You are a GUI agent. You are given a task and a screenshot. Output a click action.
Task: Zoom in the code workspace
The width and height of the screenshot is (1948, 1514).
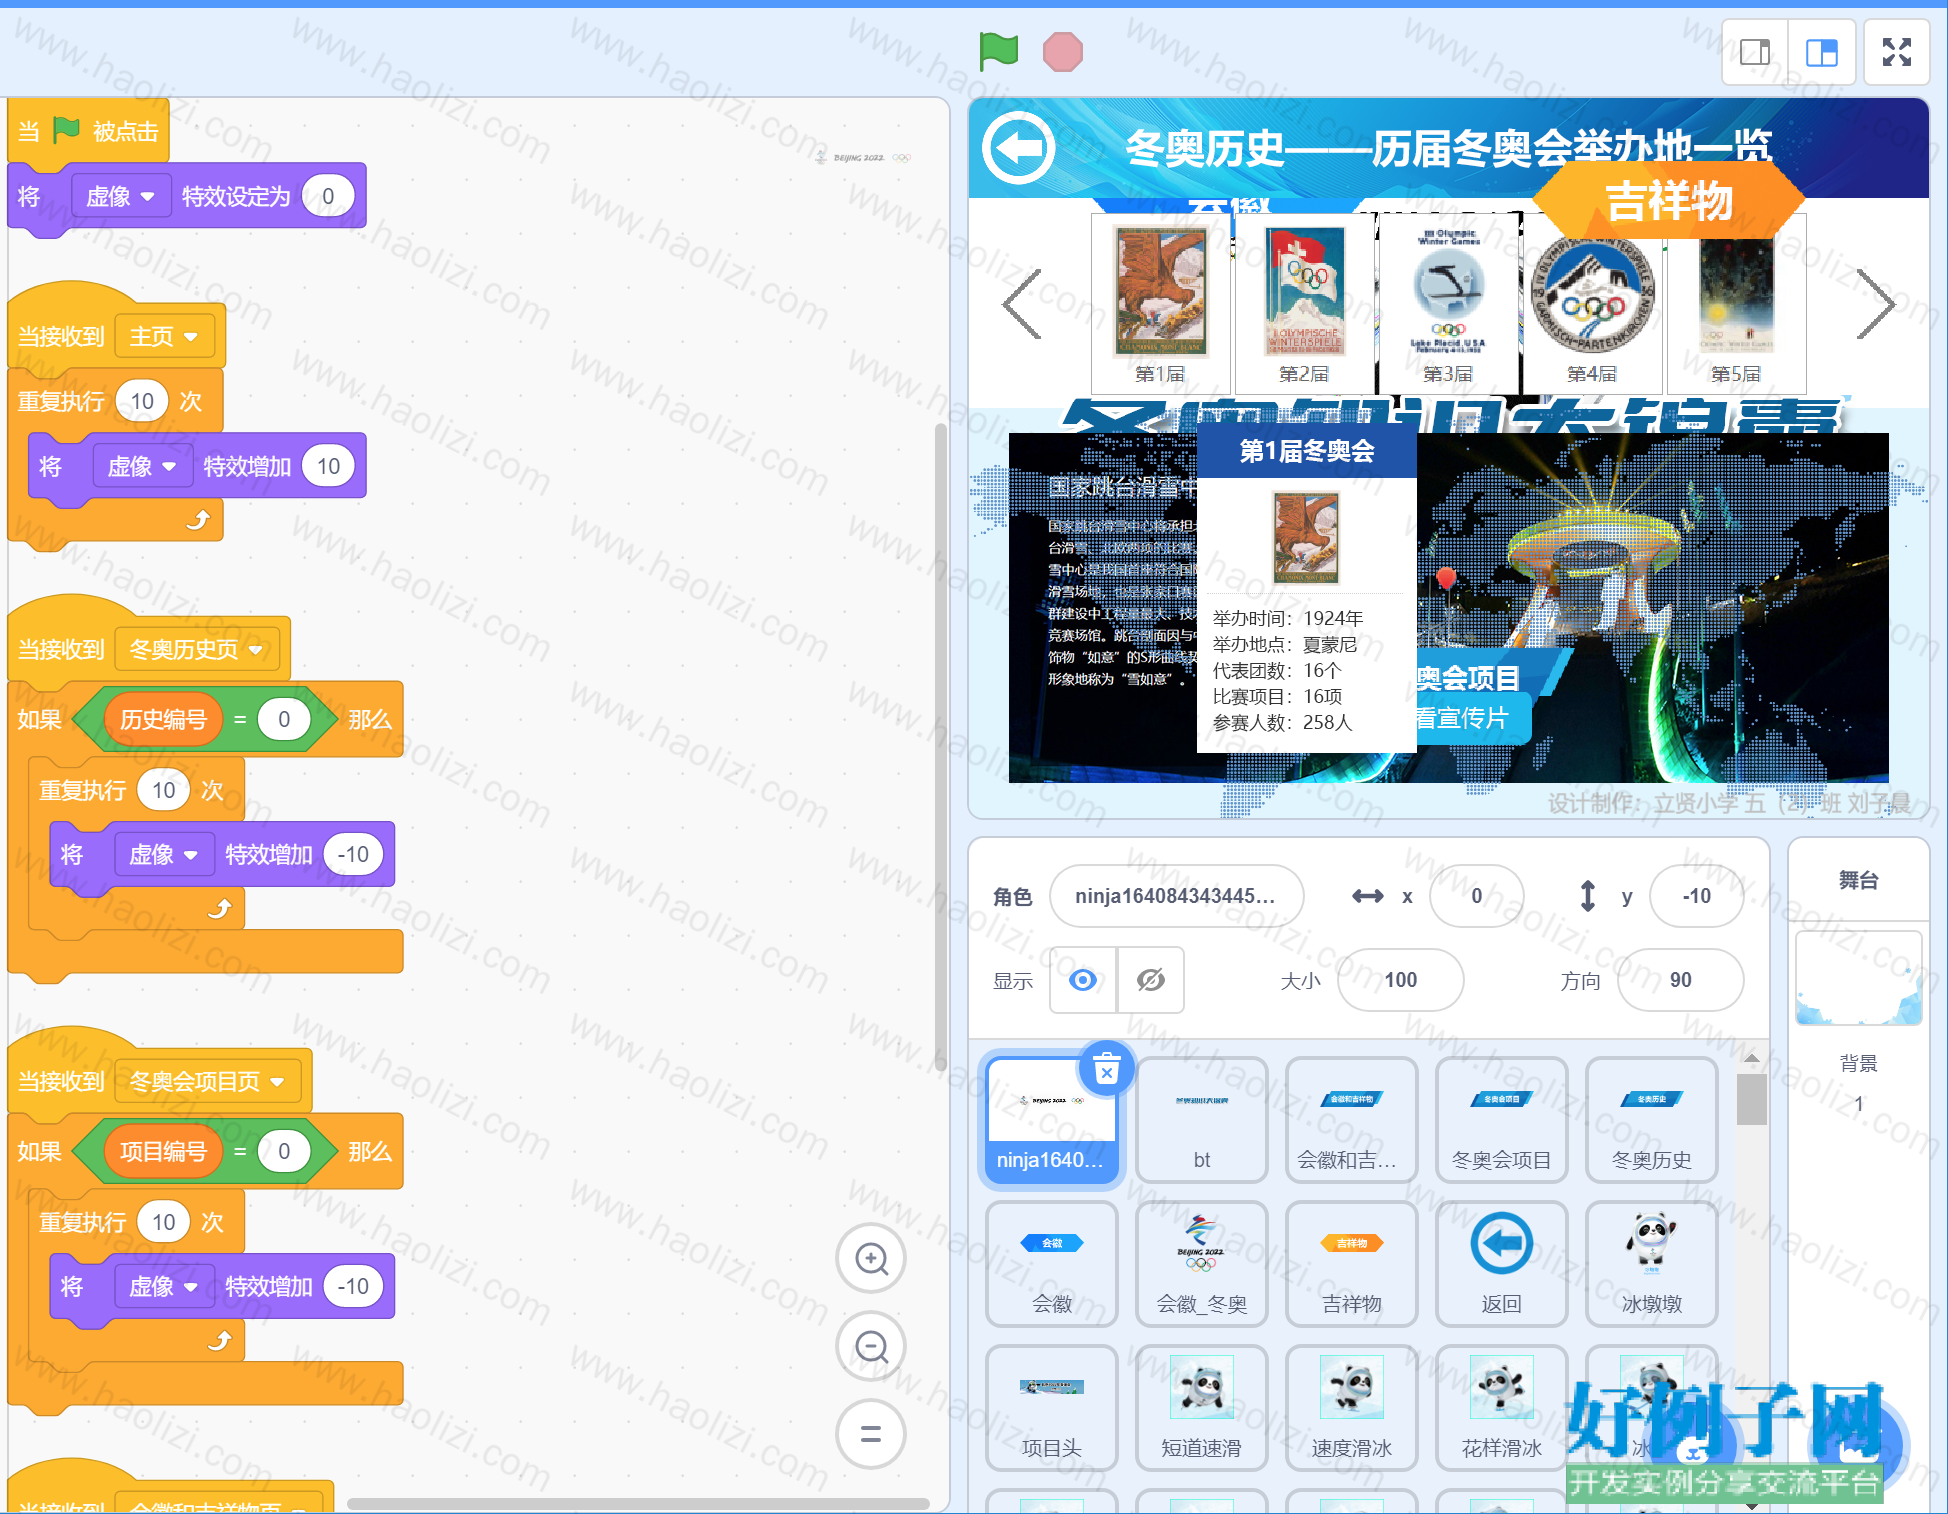(871, 1259)
